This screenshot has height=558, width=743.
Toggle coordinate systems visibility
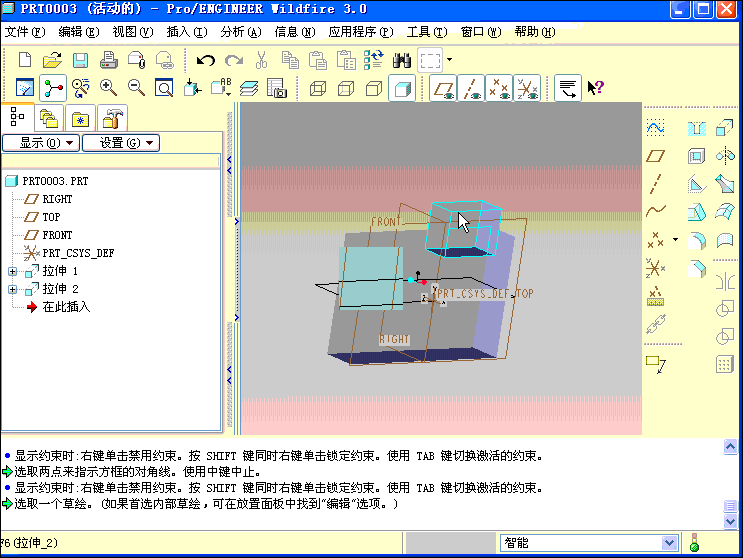pos(527,88)
